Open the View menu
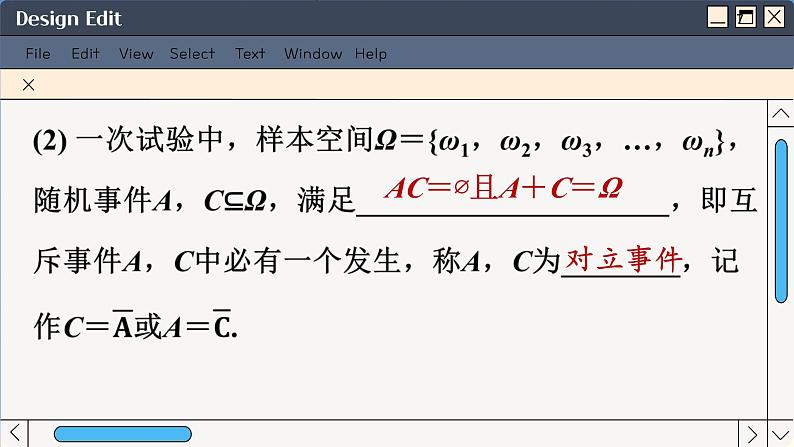The image size is (794, 447). 136,54
